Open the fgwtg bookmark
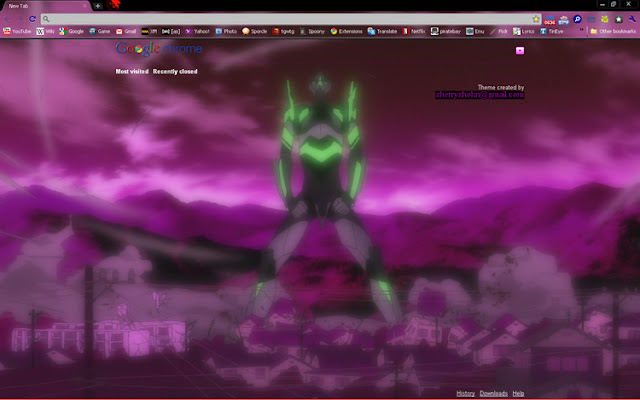640x400 pixels. [283, 31]
